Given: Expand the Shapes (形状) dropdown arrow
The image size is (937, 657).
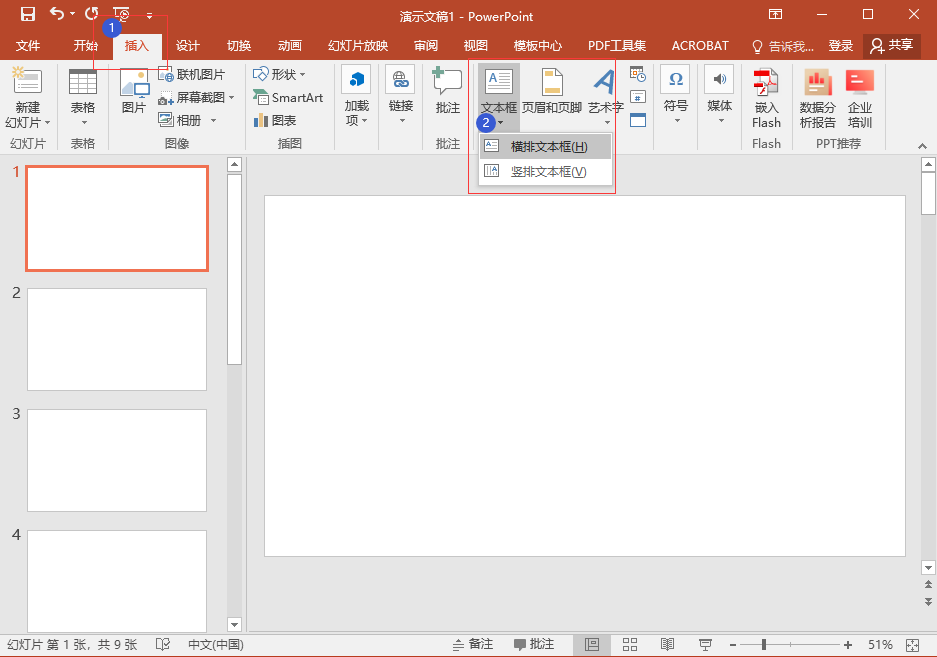Looking at the screenshot, I should click(x=302, y=75).
